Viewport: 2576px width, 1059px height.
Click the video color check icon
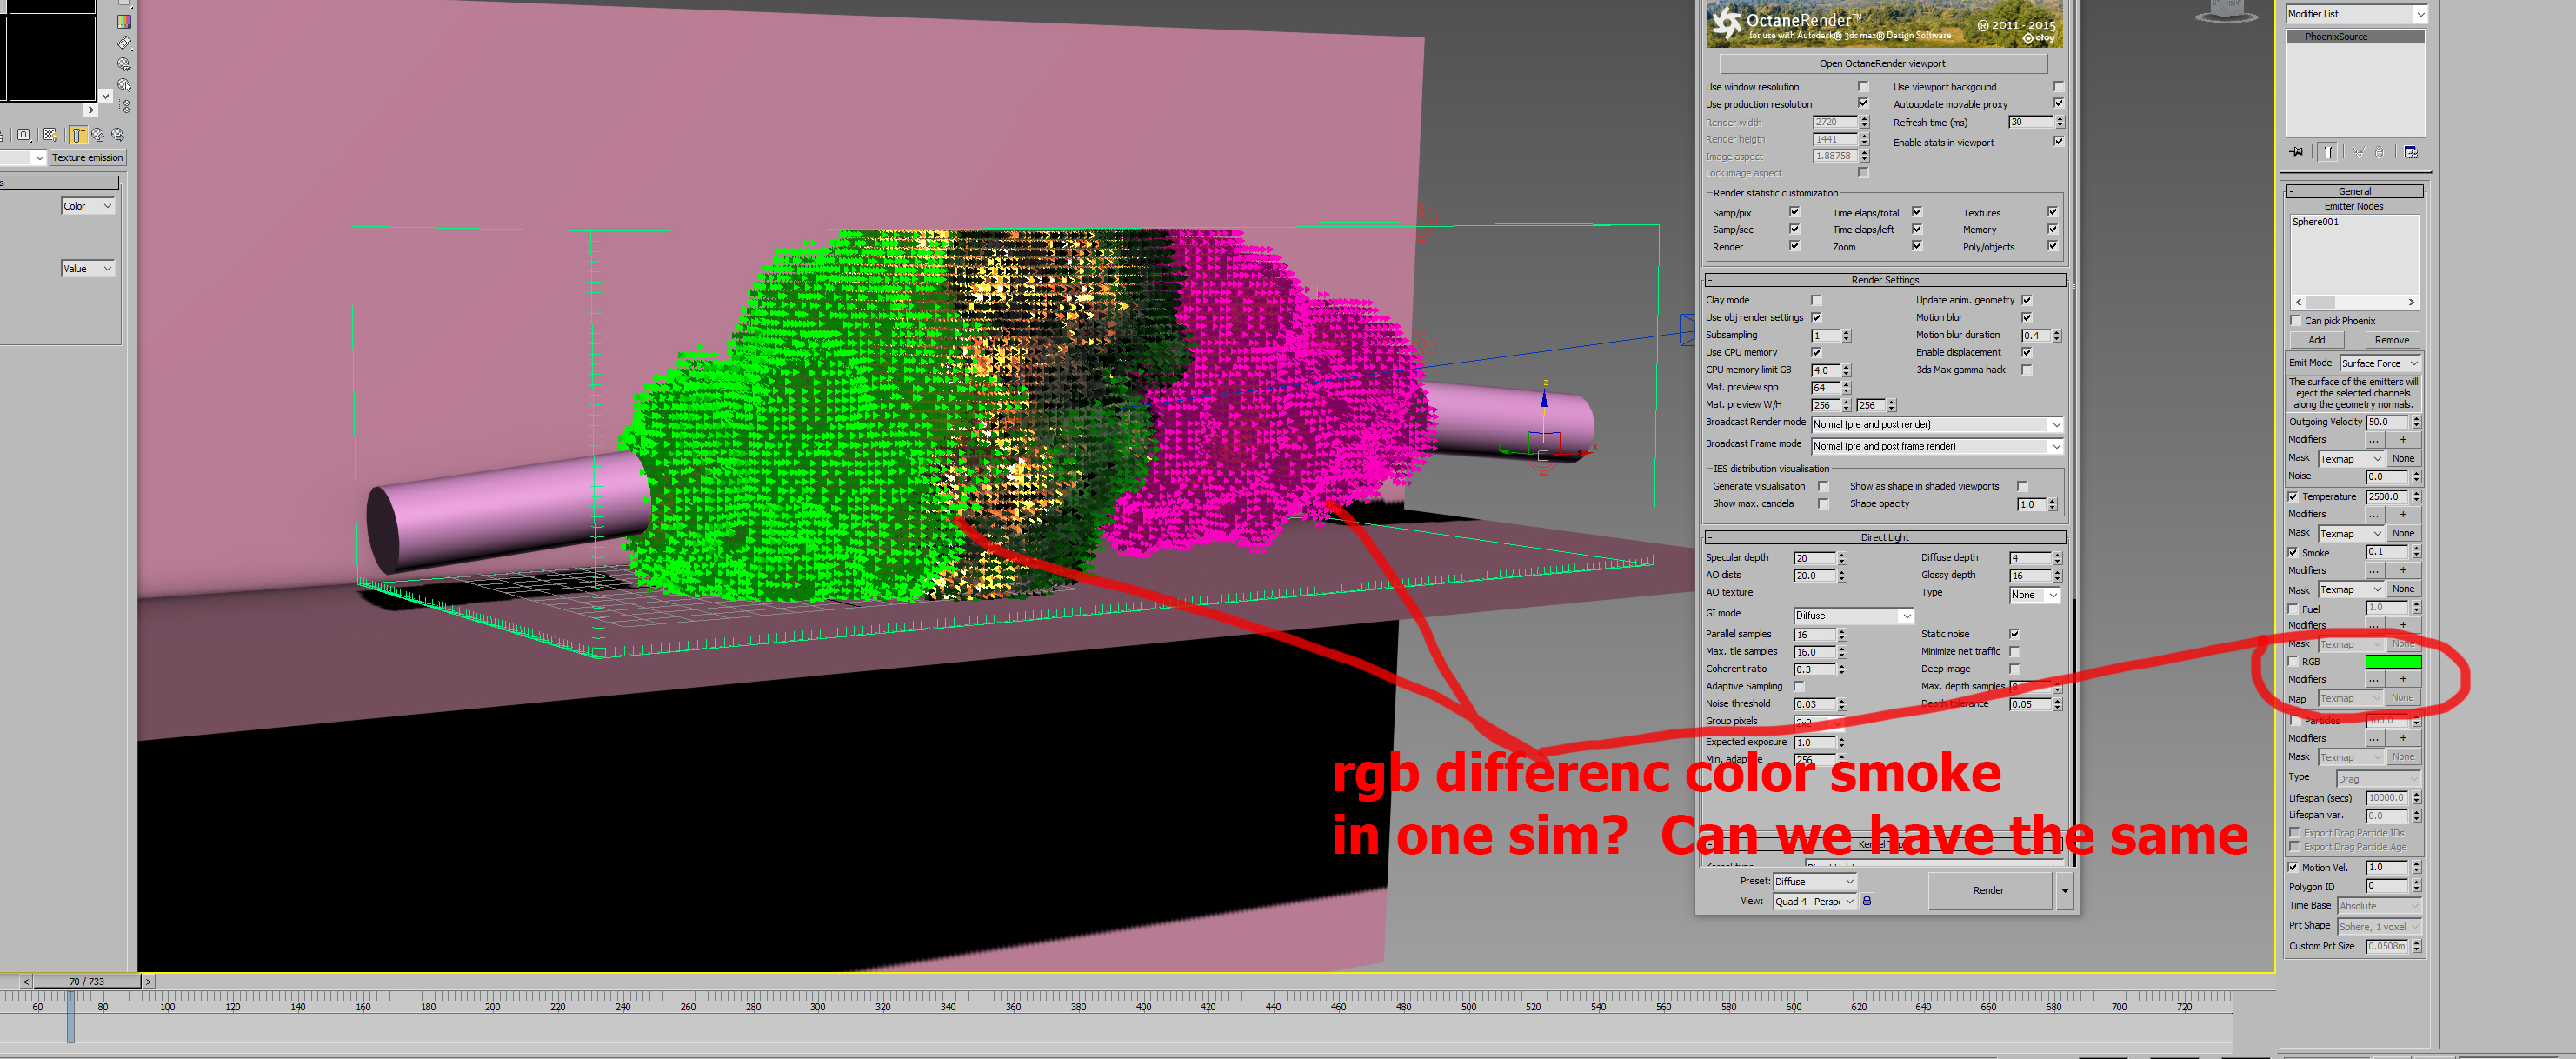tap(124, 21)
